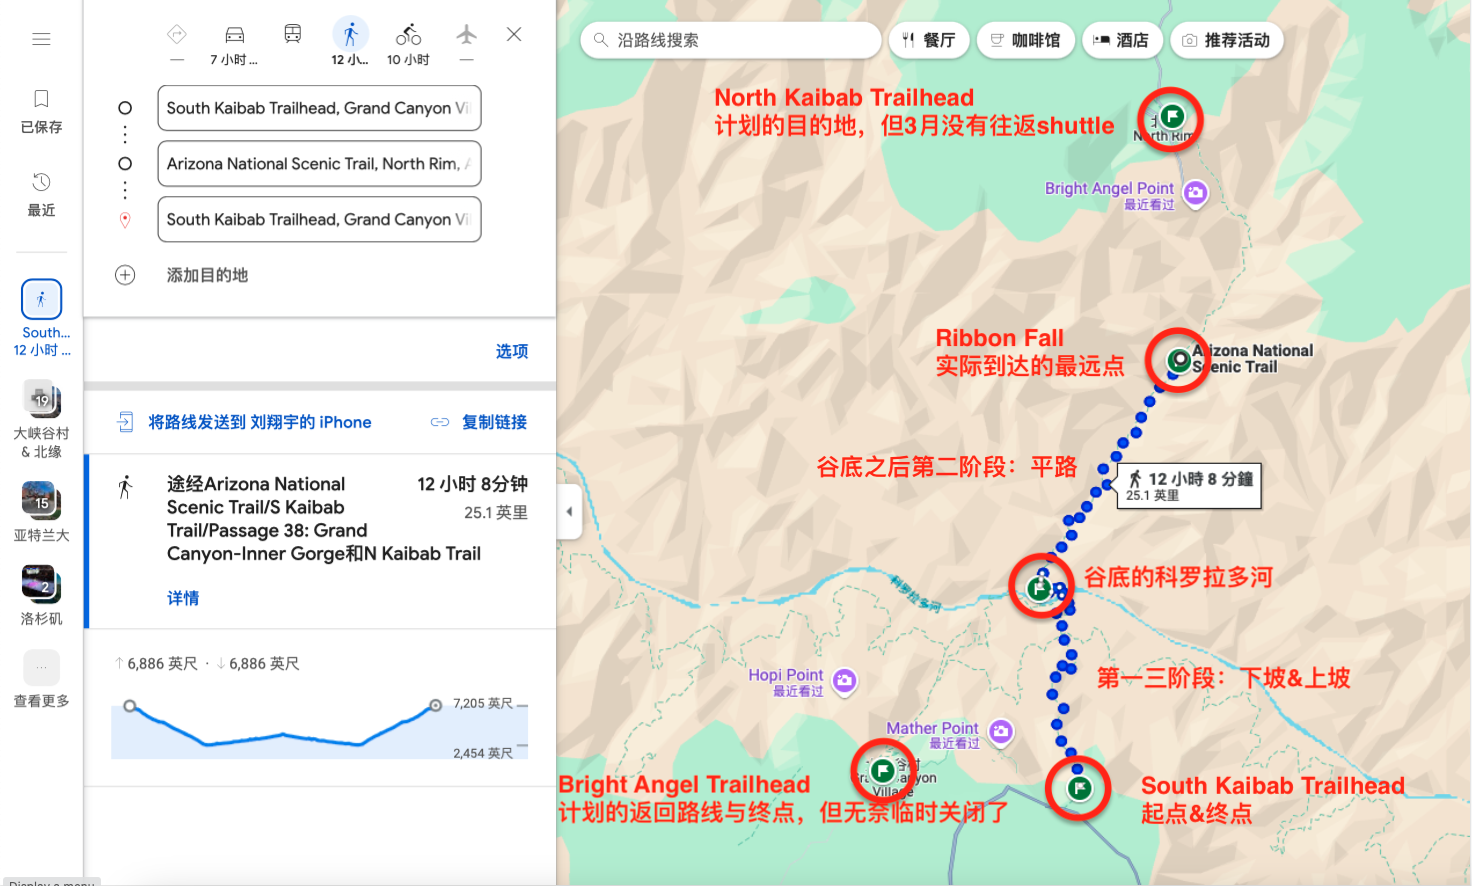Click the 7 小时 driving time label

tap(234, 60)
